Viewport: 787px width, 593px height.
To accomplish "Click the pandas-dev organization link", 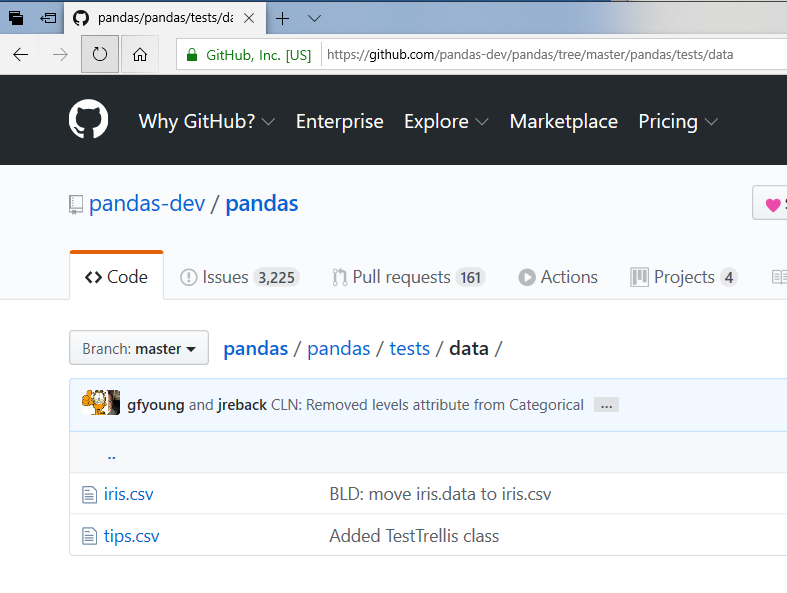I will [x=147, y=204].
